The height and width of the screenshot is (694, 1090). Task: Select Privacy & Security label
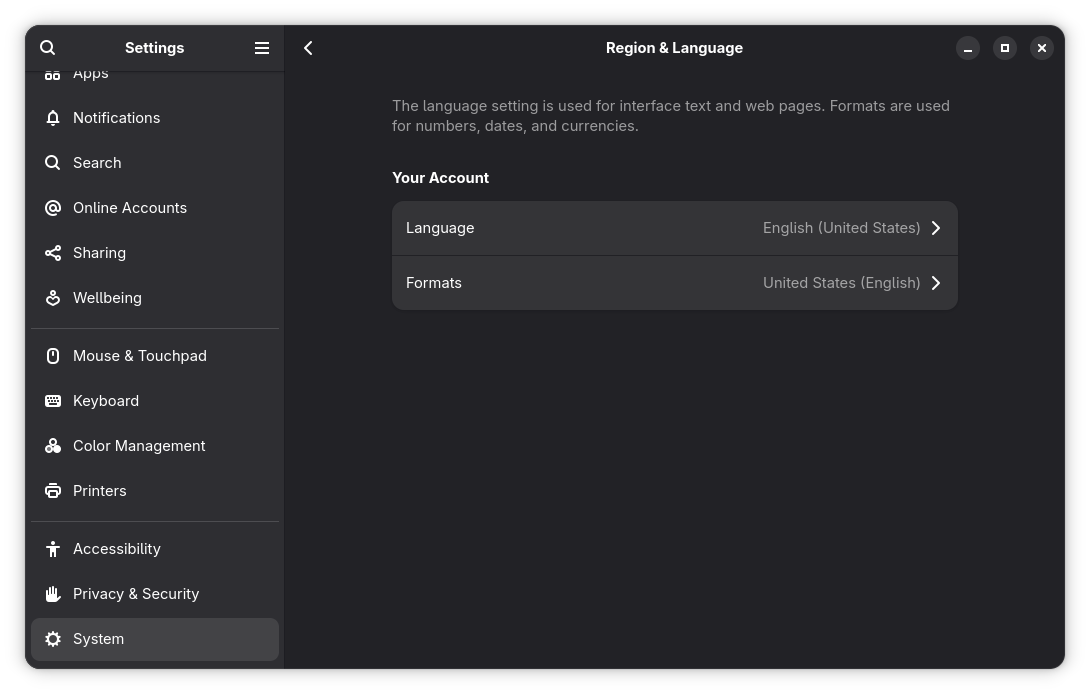[136, 594]
